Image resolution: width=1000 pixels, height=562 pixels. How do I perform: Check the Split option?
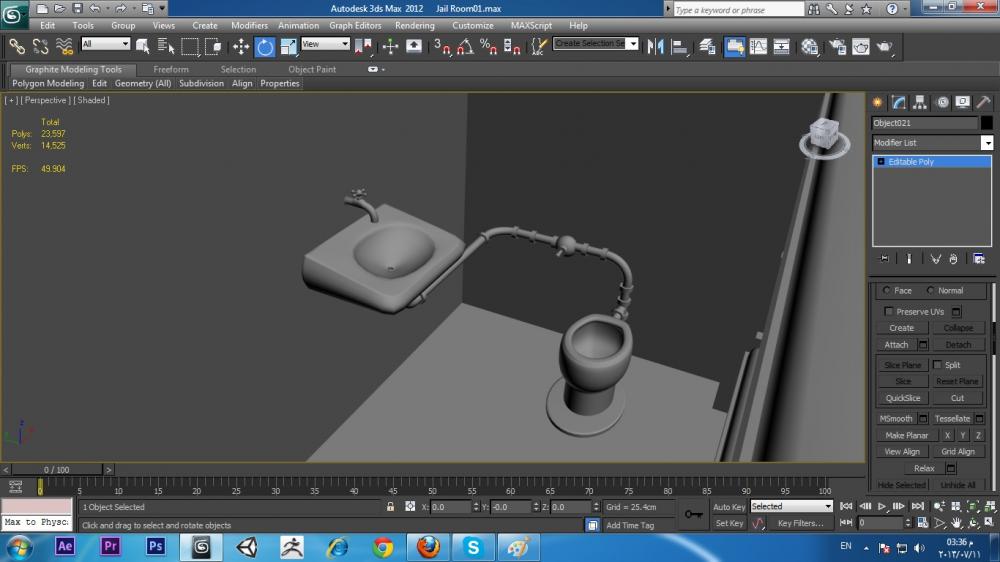(x=937, y=365)
